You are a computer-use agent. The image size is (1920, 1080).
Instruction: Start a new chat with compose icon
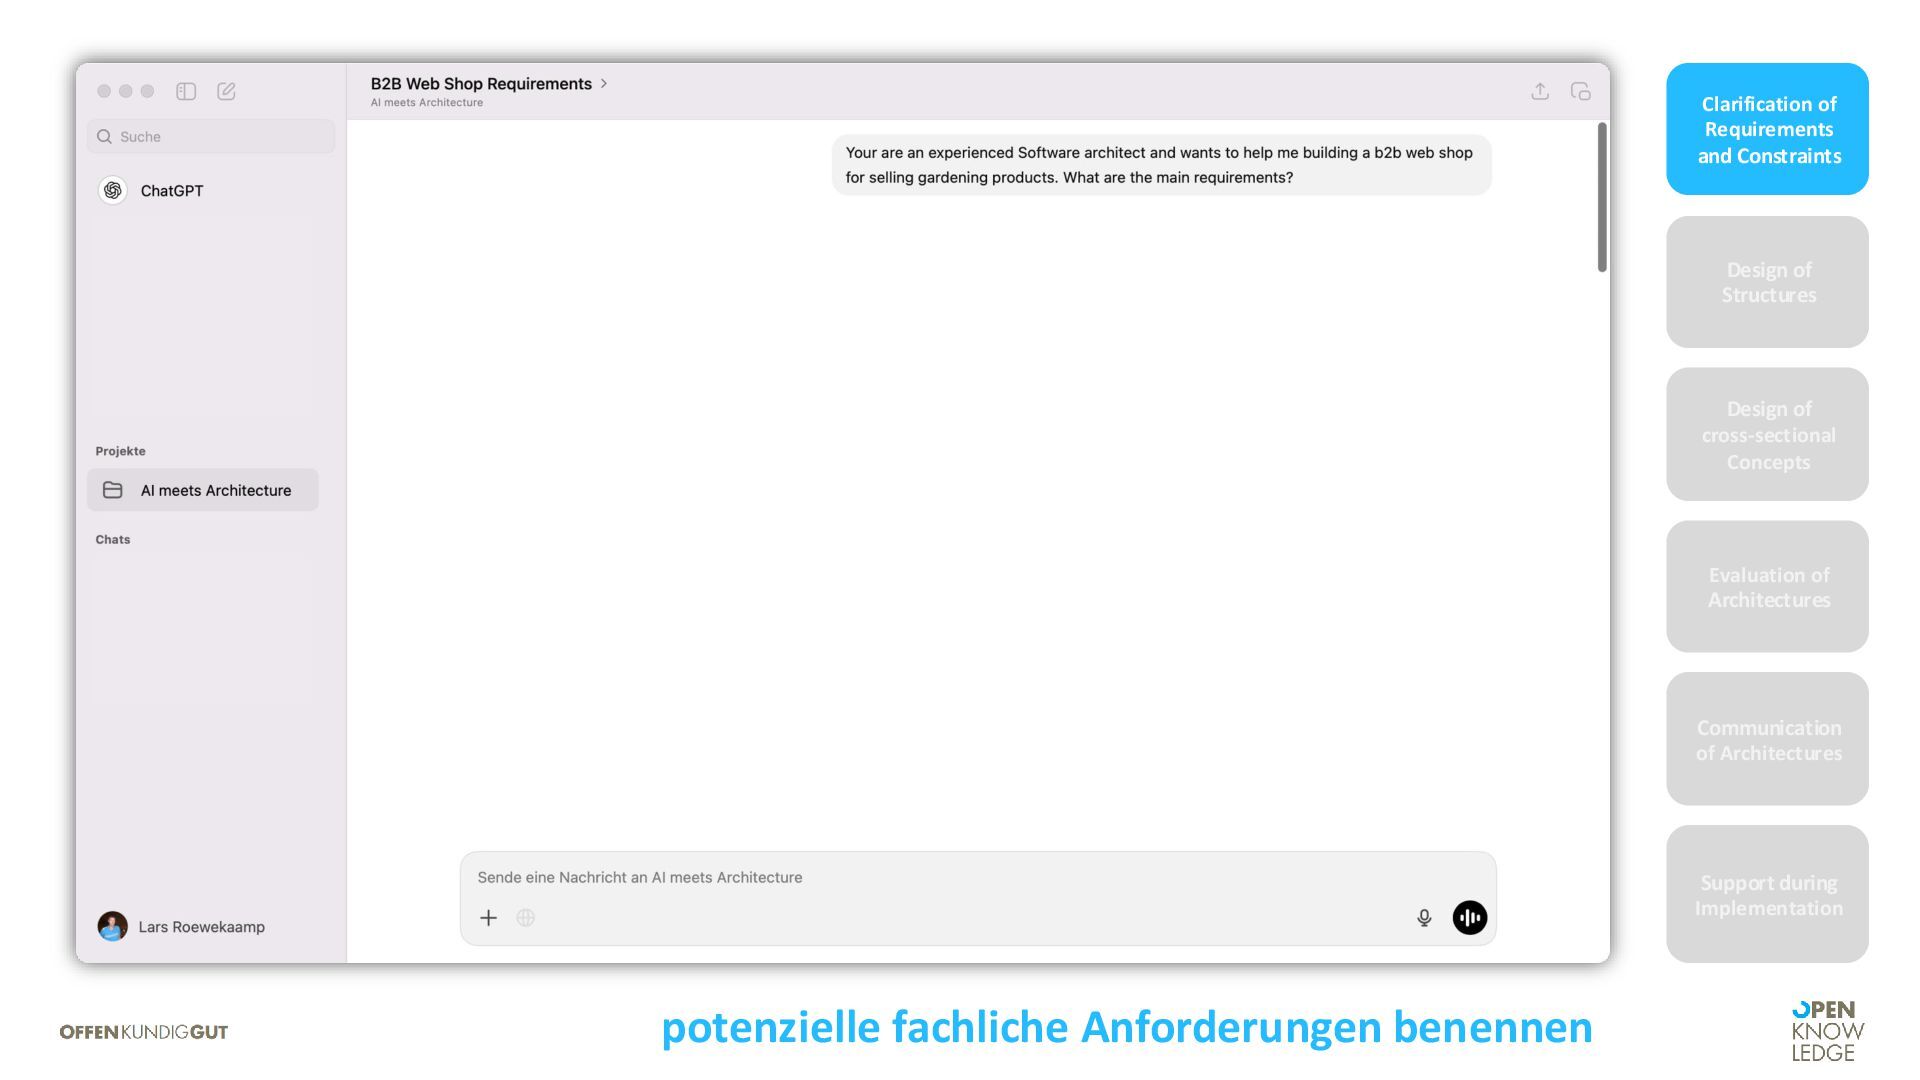pyautogui.click(x=226, y=91)
